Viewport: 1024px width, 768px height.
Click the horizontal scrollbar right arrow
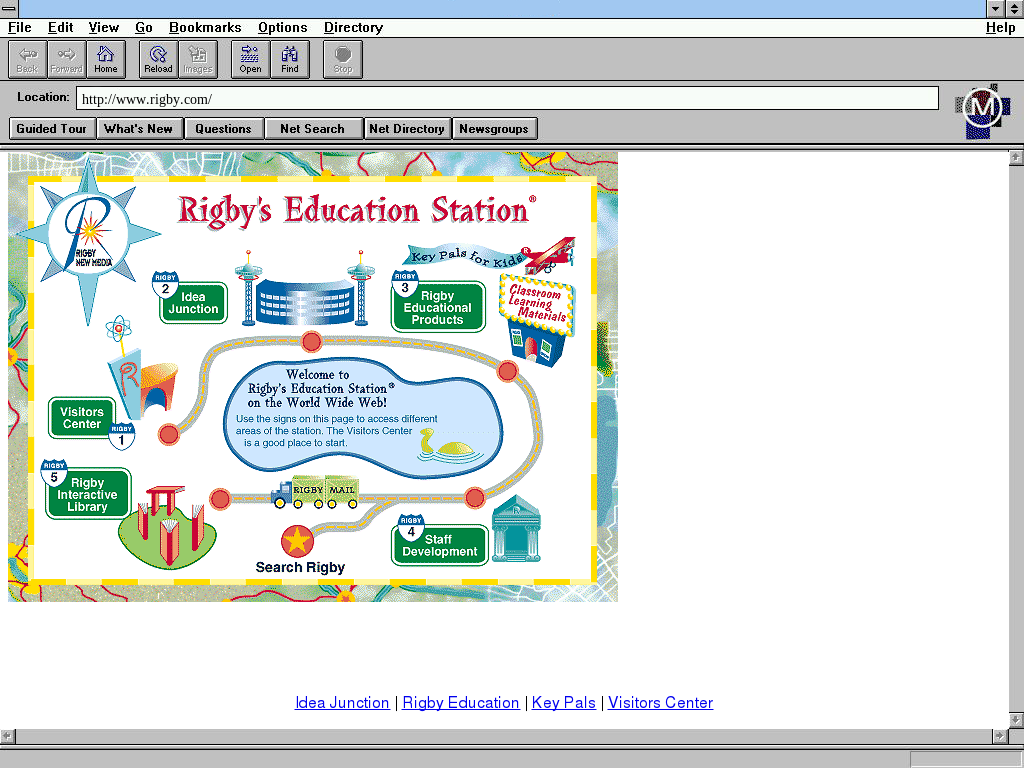[x=998, y=736]
